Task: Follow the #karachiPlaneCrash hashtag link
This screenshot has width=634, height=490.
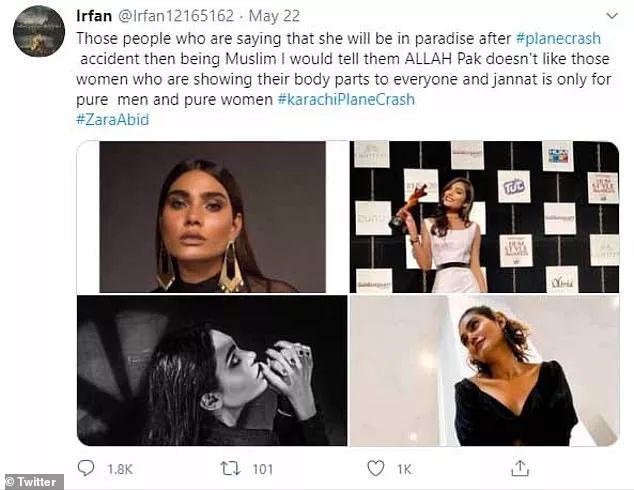Action: click(x=346, y=100)
